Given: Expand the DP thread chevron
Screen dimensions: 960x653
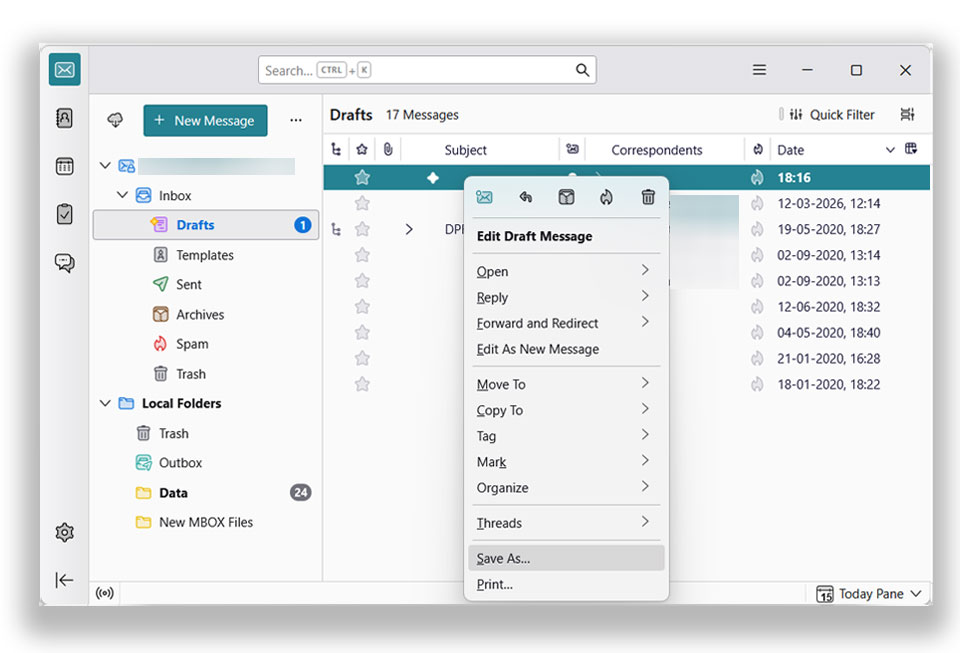Looking at the screenshot, I should pyautogui.click(x=409, y=229).
